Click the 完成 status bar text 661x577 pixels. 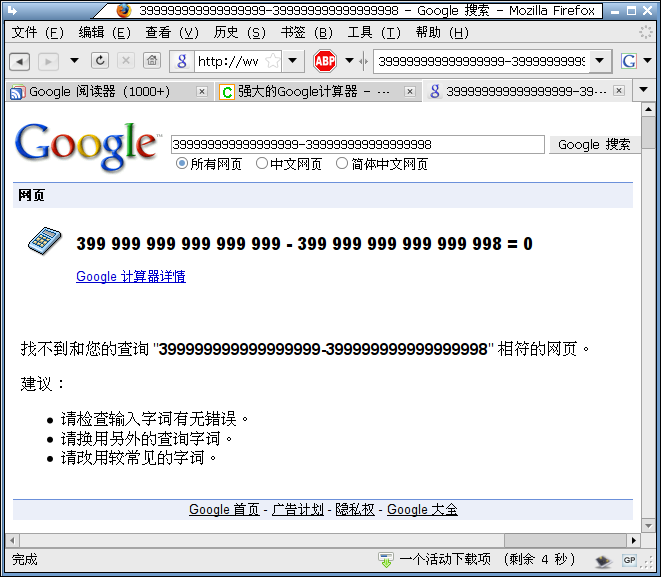24,560
